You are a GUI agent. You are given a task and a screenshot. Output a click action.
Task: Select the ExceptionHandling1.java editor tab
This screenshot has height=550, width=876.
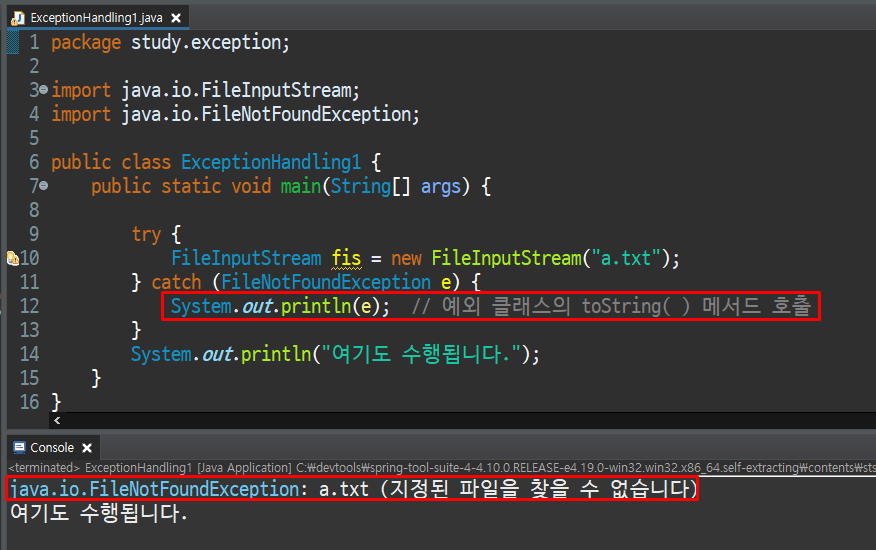[x=96, y=18]
